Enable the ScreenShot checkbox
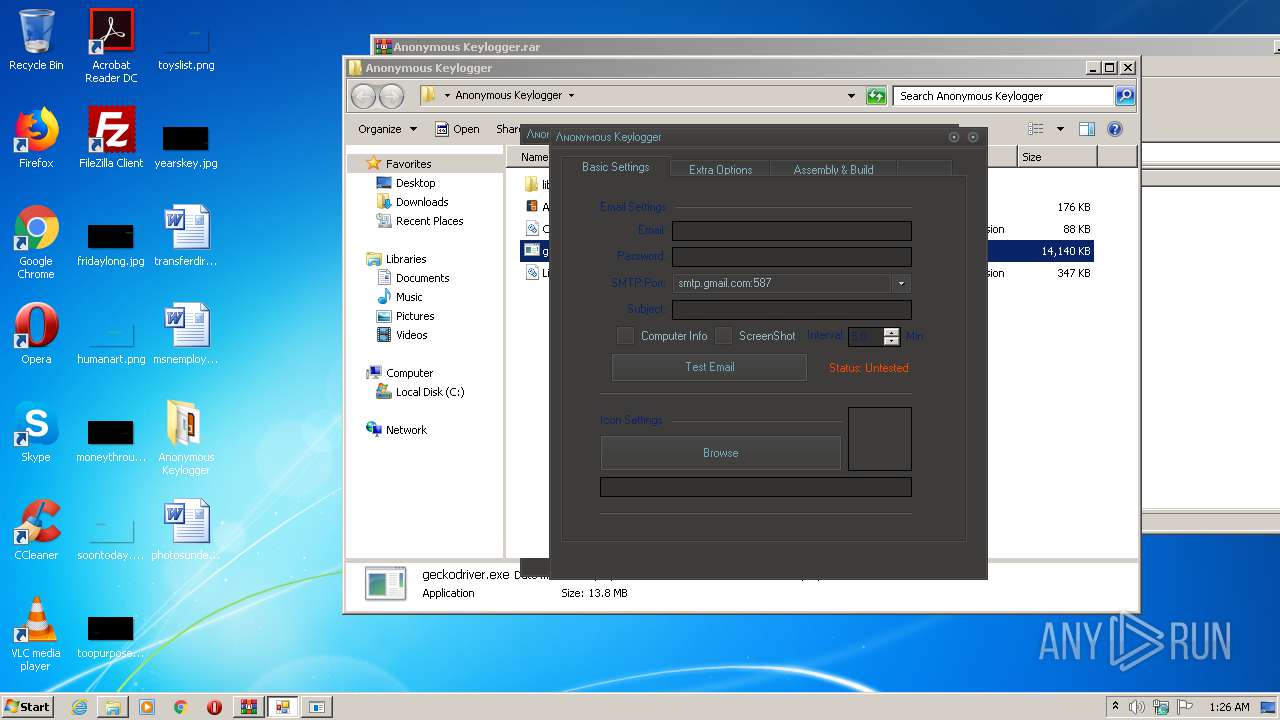 point(723,336)
